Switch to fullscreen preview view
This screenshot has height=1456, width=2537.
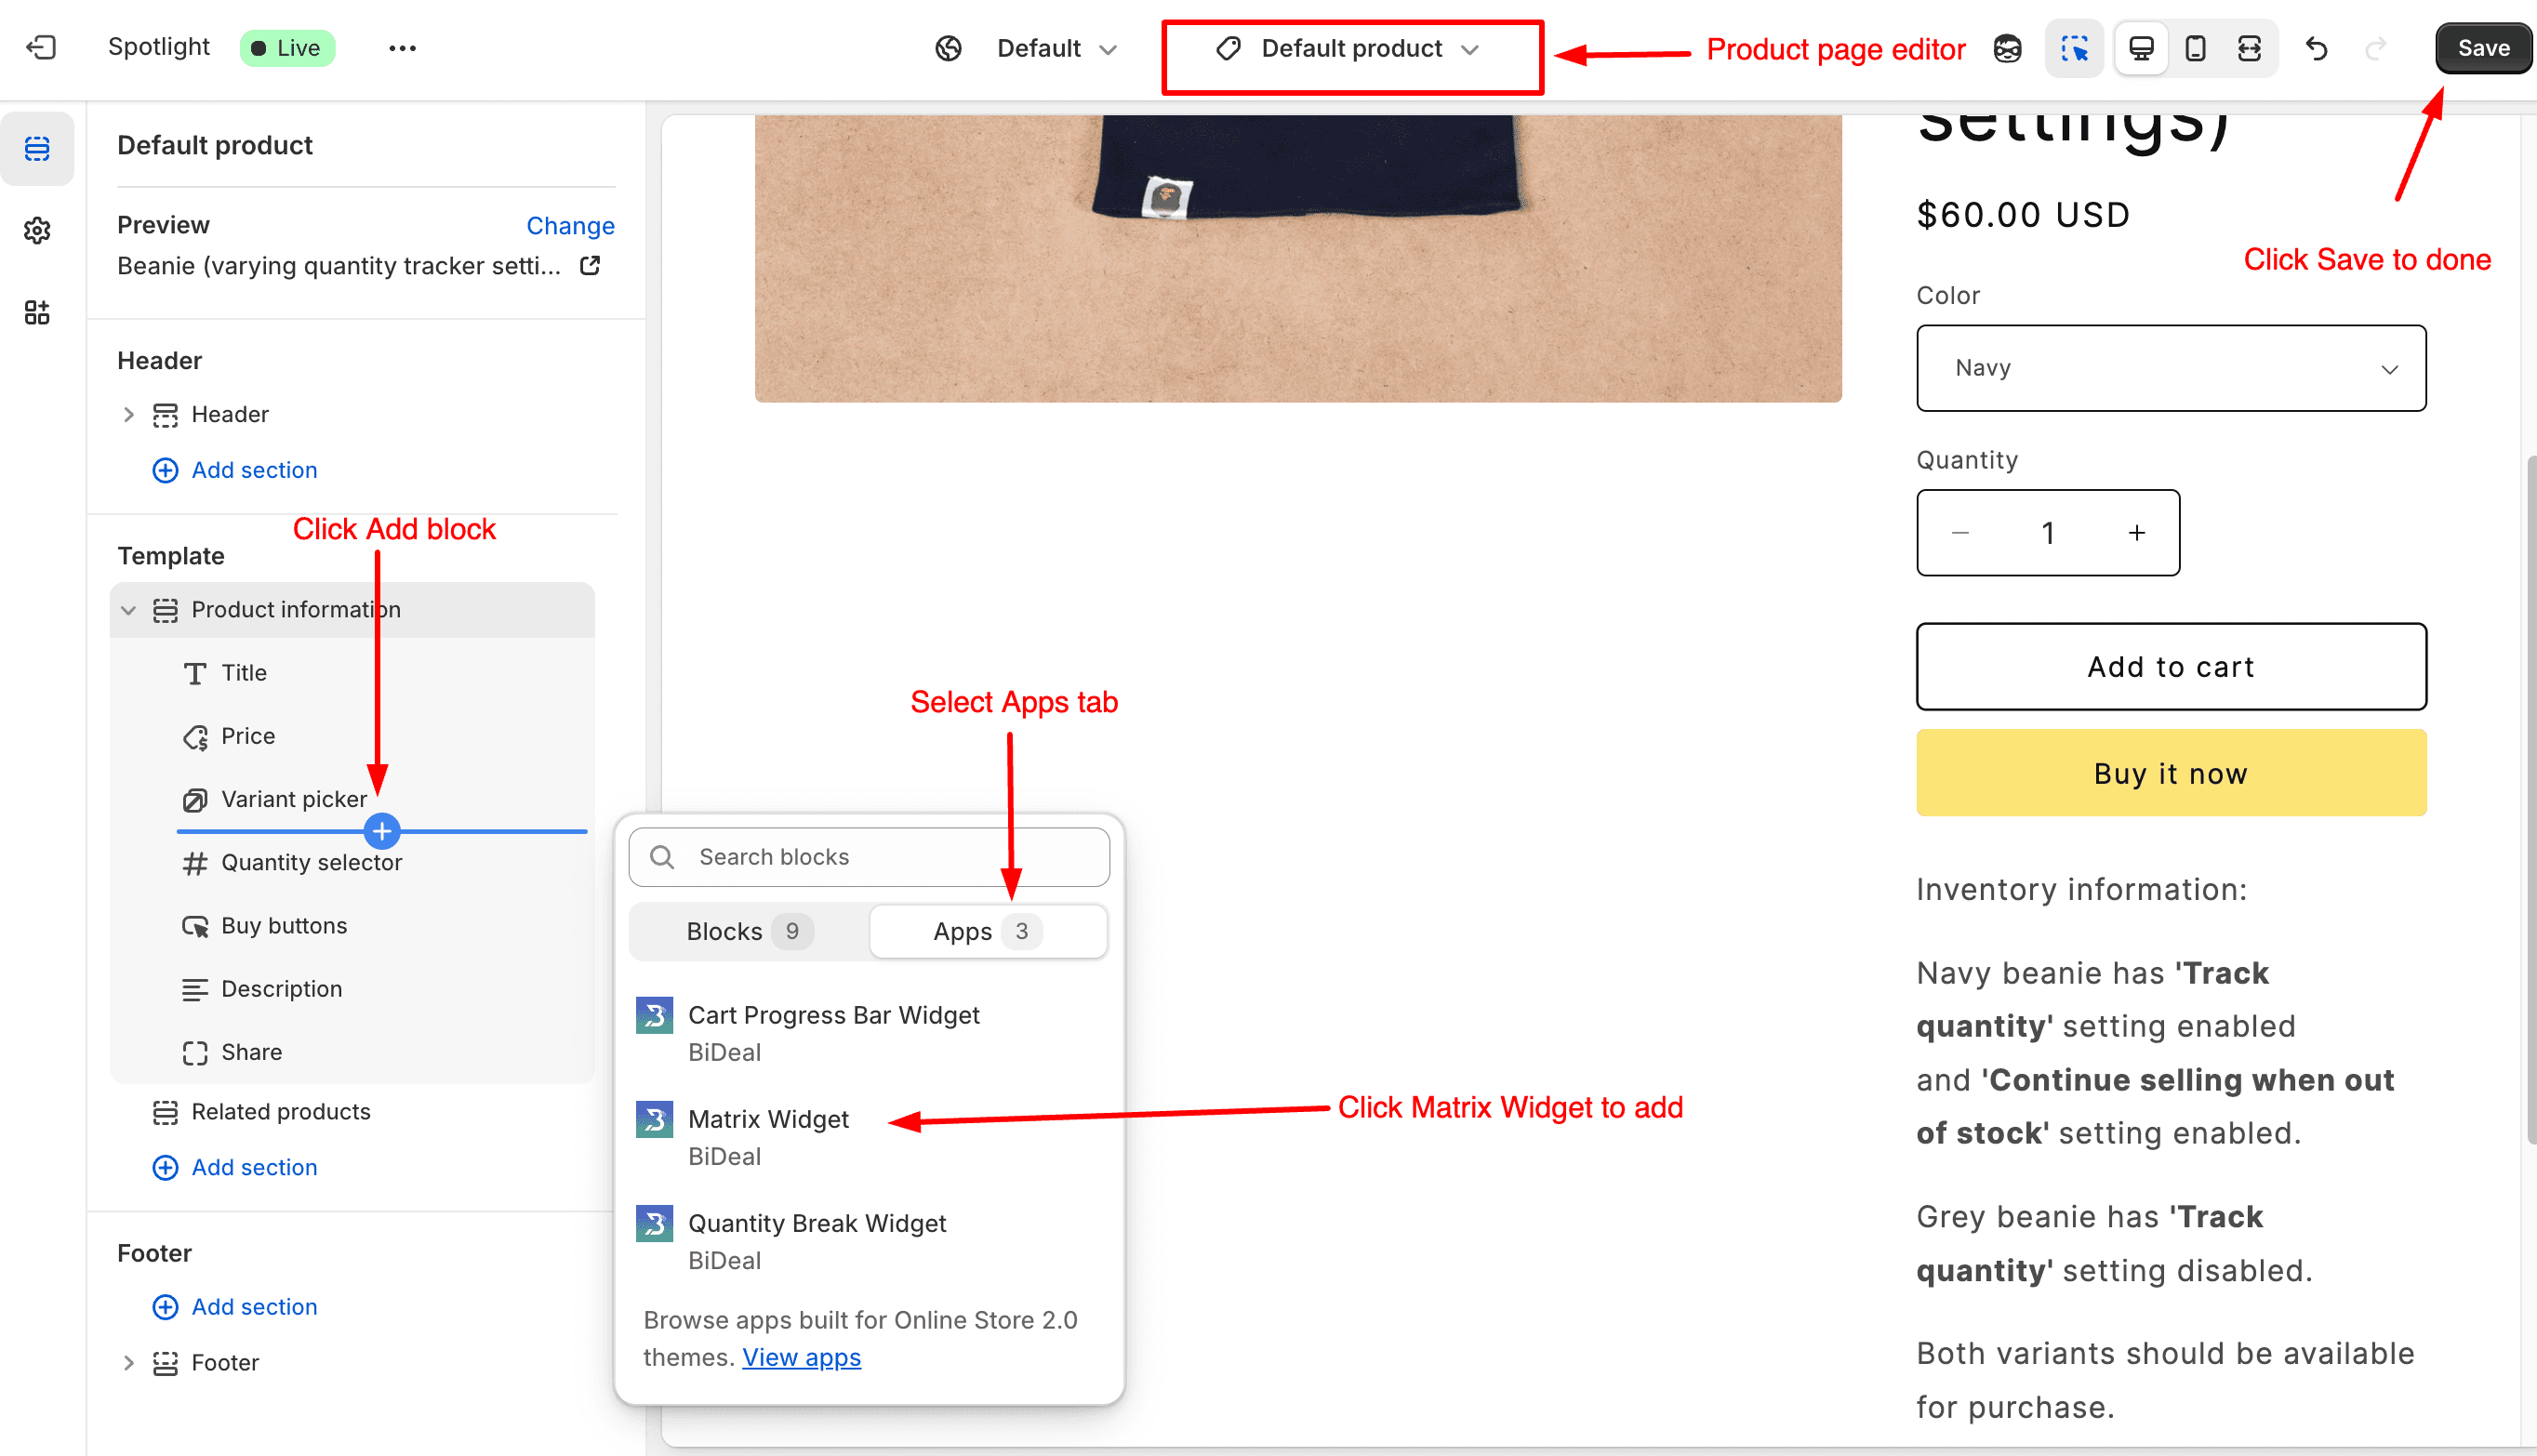coord(2249,48)
